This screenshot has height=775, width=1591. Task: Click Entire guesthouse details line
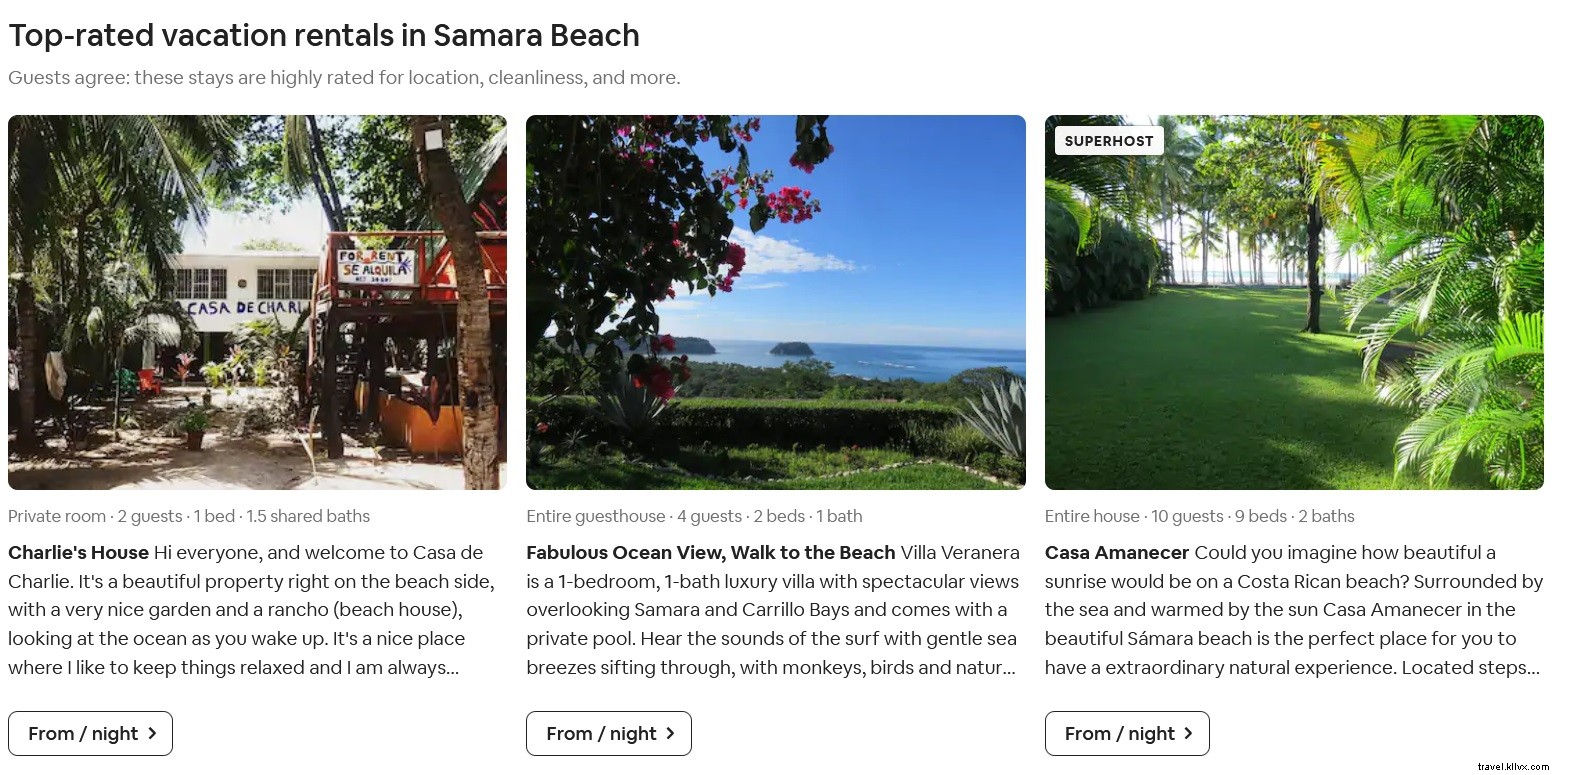click(692, 516)
